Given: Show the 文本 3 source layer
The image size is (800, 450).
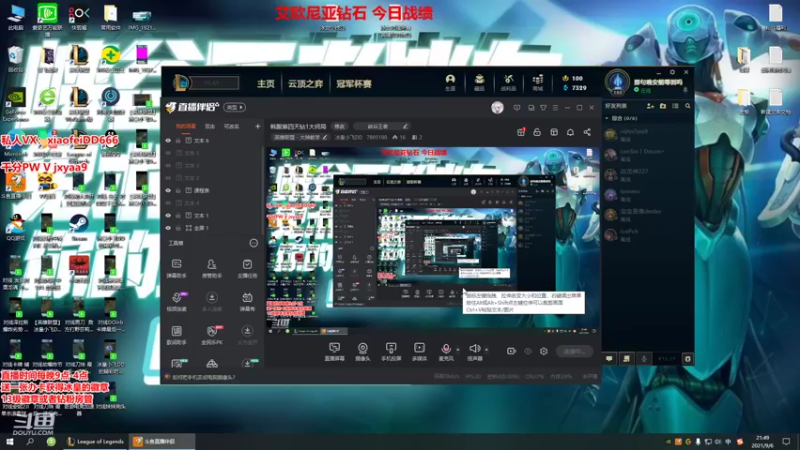Looking at the screenshot, I should [x=168, y=165].
